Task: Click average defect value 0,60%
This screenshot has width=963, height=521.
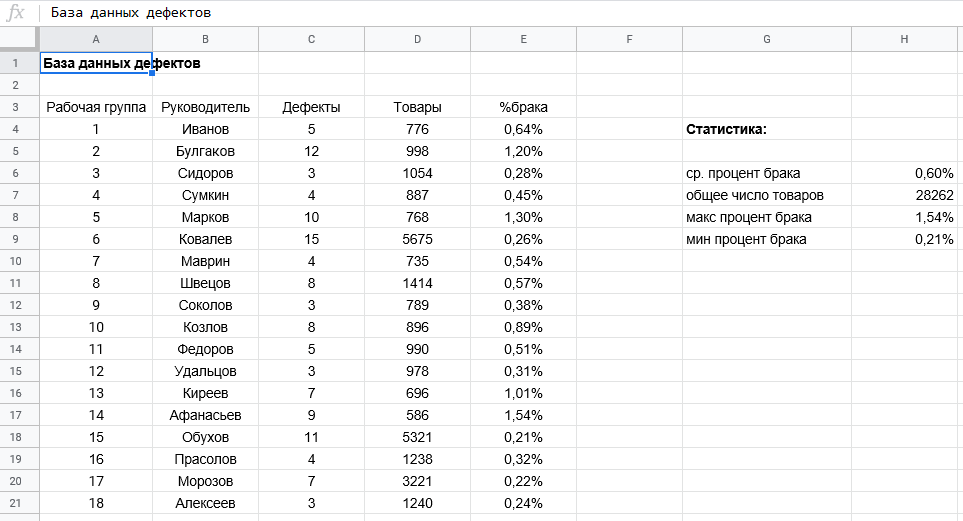Action: [x=904, y=173]
